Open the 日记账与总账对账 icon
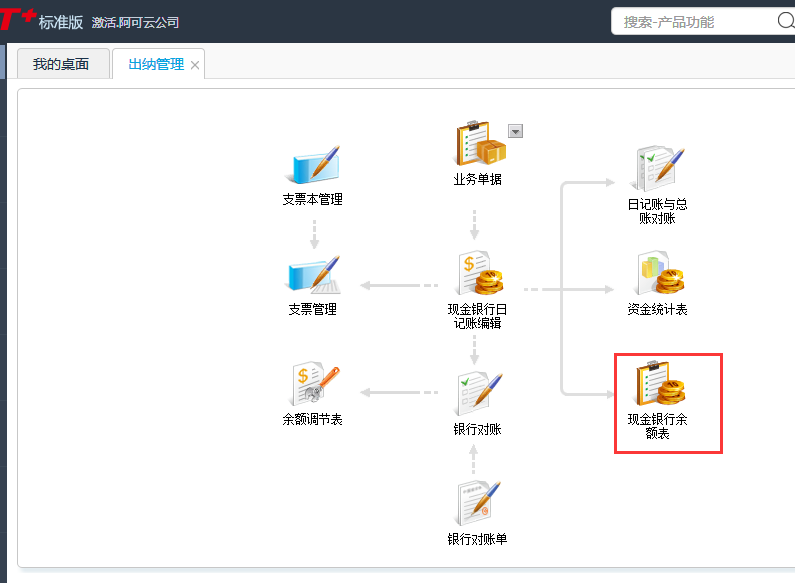Viewport: 795px width, 583px height. coord(659,168)
